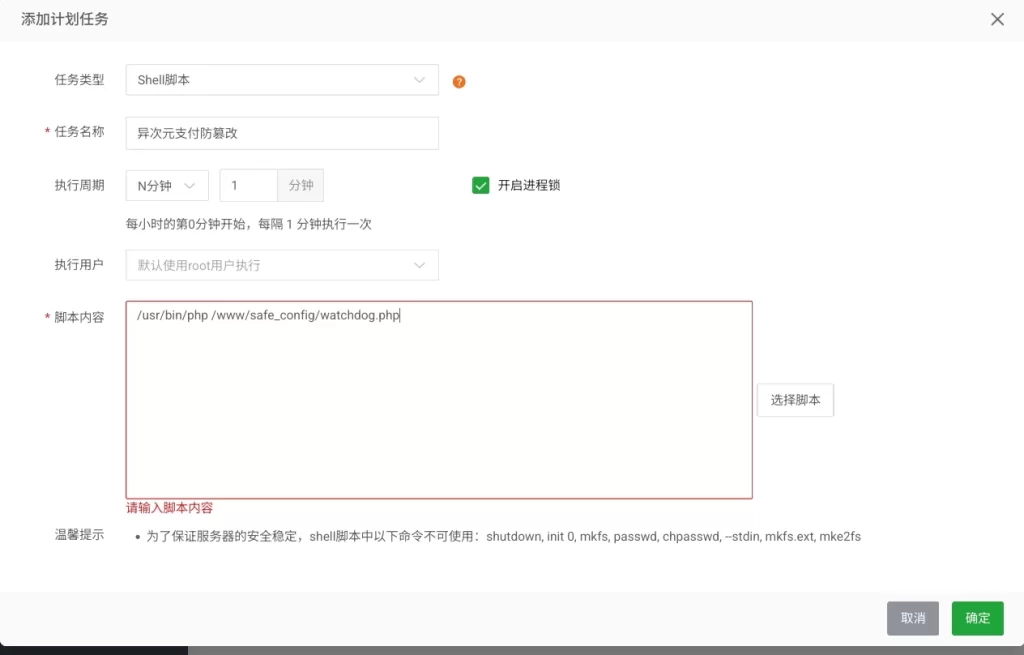Click the 温馨提示 label
Screen dimensions: 1024x655
[x=79, y=535]
